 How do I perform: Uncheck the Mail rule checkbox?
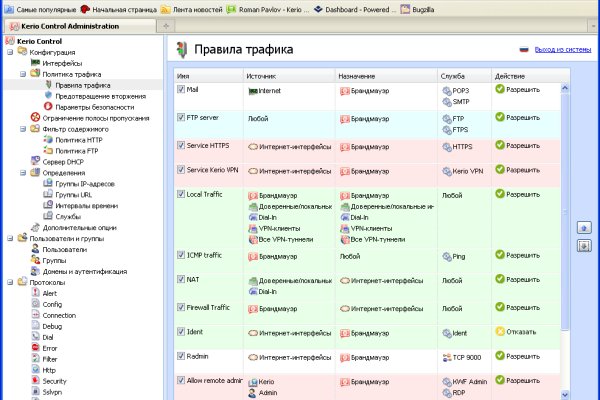point(181,89)
